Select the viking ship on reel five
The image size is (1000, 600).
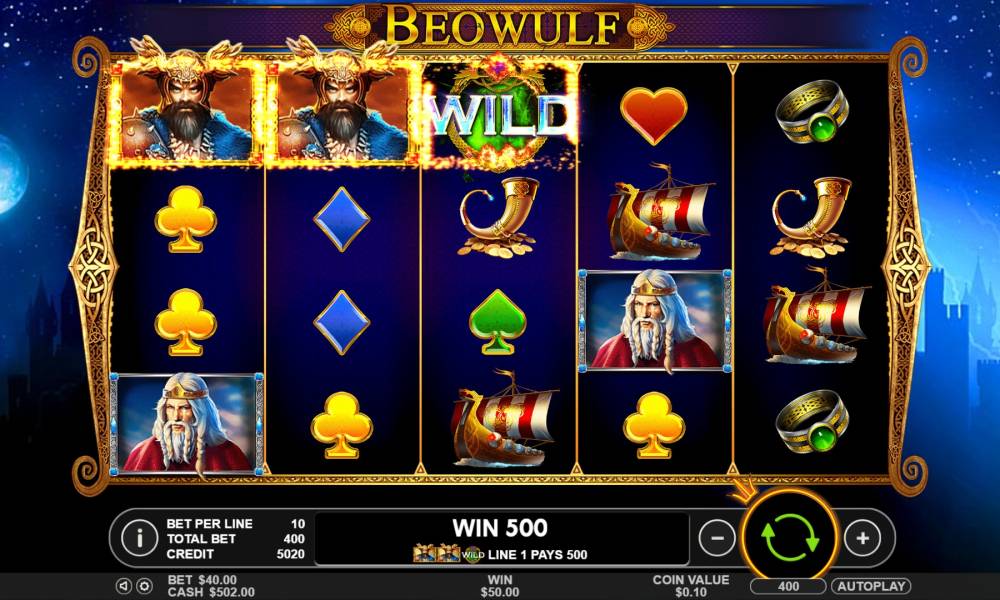816,317
